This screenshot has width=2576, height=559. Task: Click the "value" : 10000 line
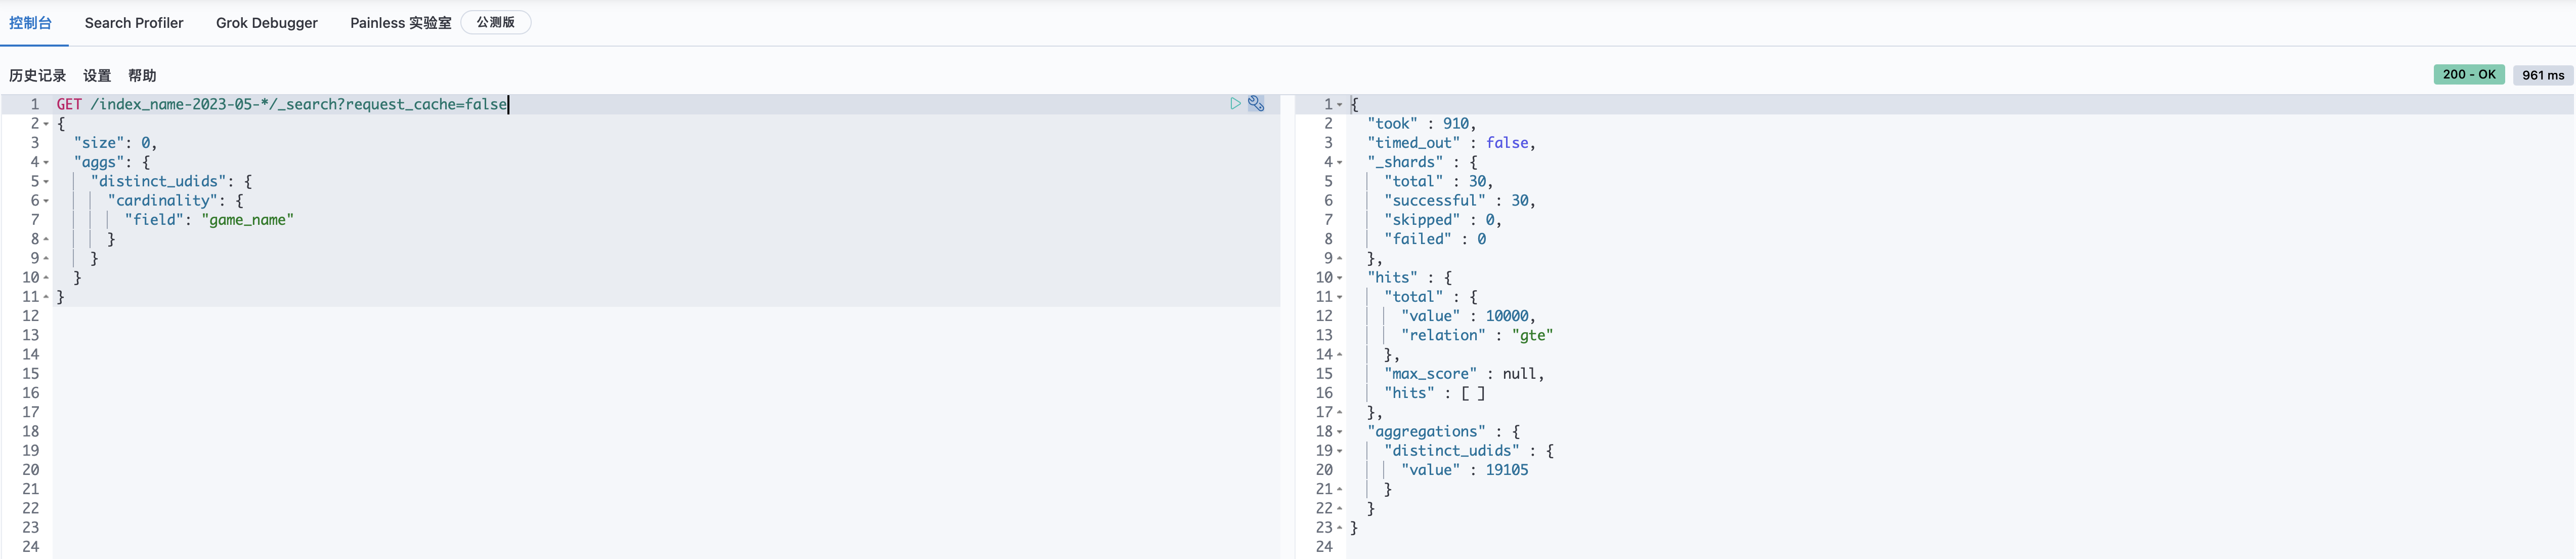(1468, 316)
